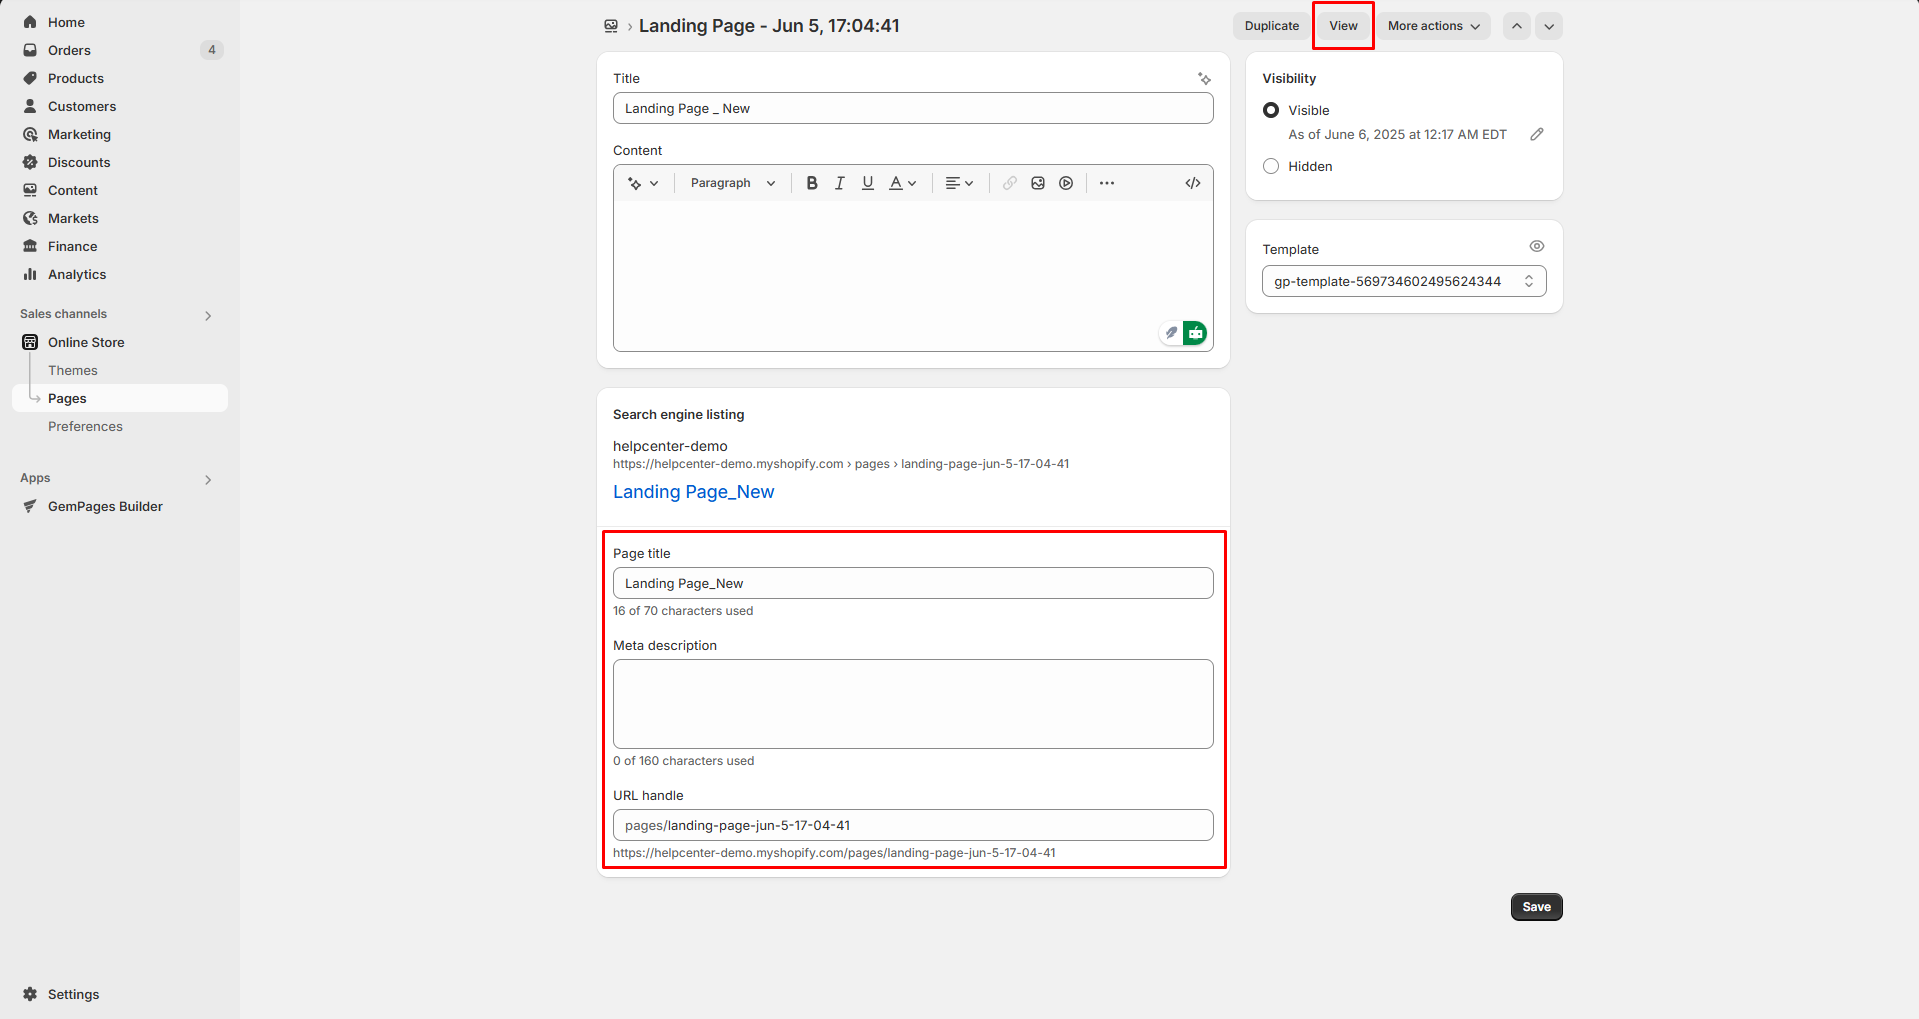Viewport: 1919px width, 1019px height.
Task: Edit visibility date with the pencil icon
Action: pyautogui.click(x=1537, y=133)
